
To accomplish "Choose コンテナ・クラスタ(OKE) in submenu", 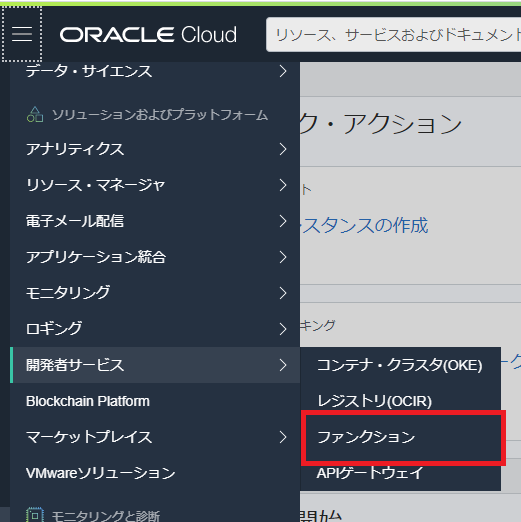I will (400, 365).
